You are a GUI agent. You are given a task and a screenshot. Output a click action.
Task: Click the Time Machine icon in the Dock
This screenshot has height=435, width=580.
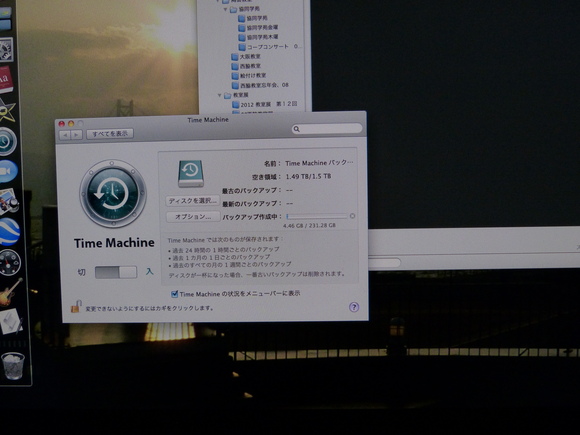(x=7, y=141)
